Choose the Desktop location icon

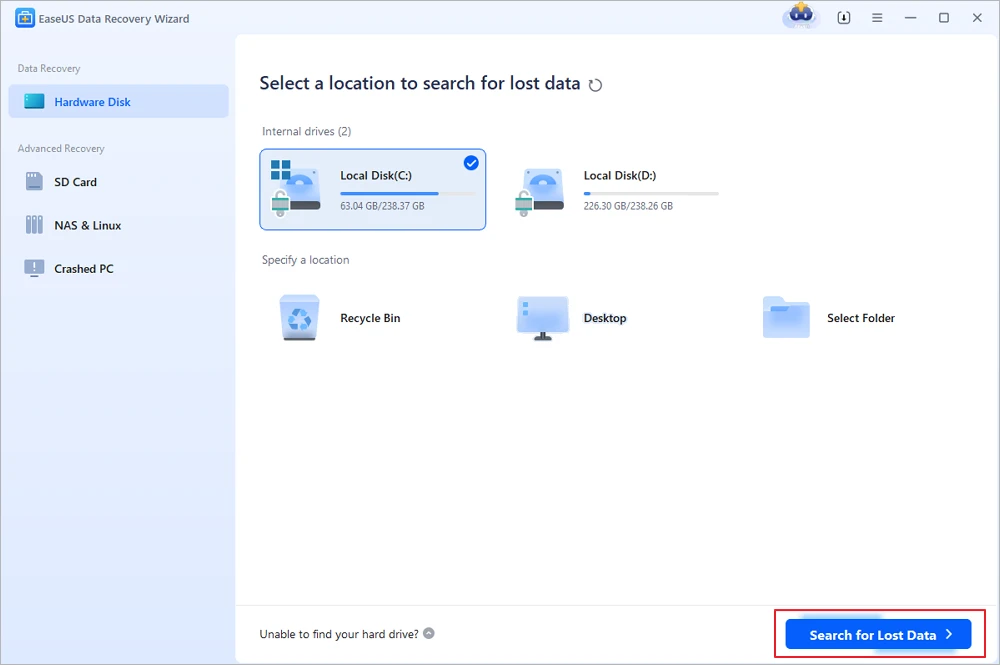(x=542, y=318)
